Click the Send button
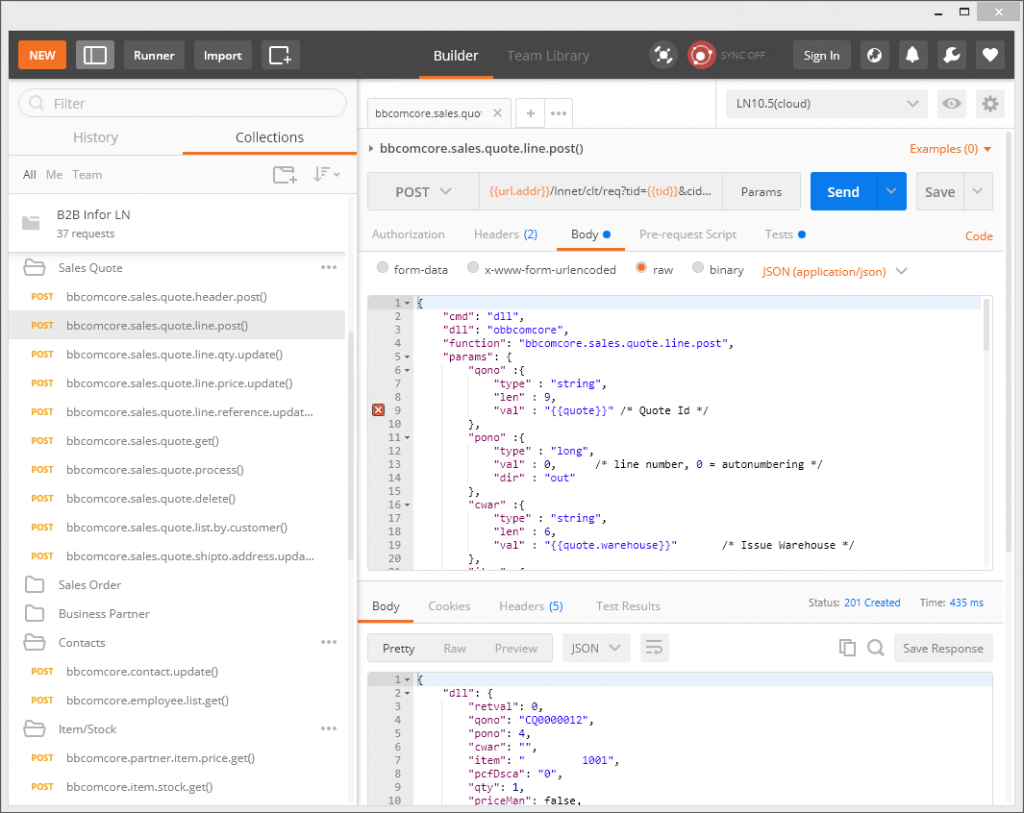This screenshot has width=1024, height=813. coord(843,191)
